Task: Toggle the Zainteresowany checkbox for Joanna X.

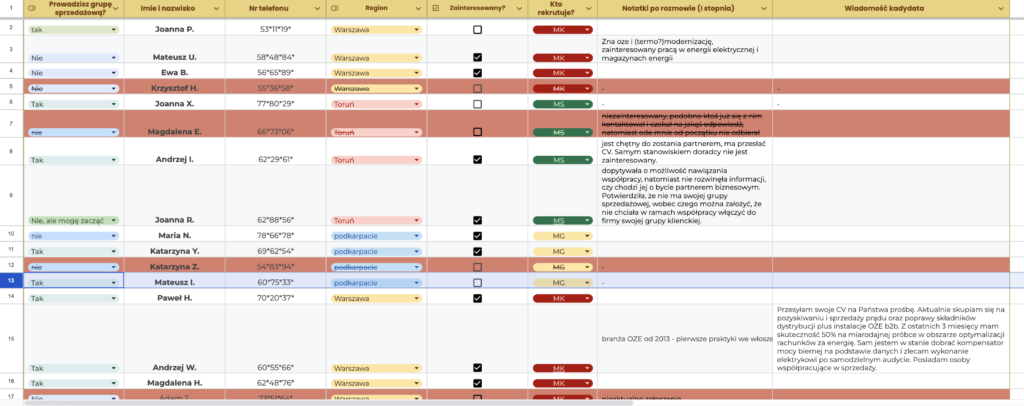Action: coord(477,103)
